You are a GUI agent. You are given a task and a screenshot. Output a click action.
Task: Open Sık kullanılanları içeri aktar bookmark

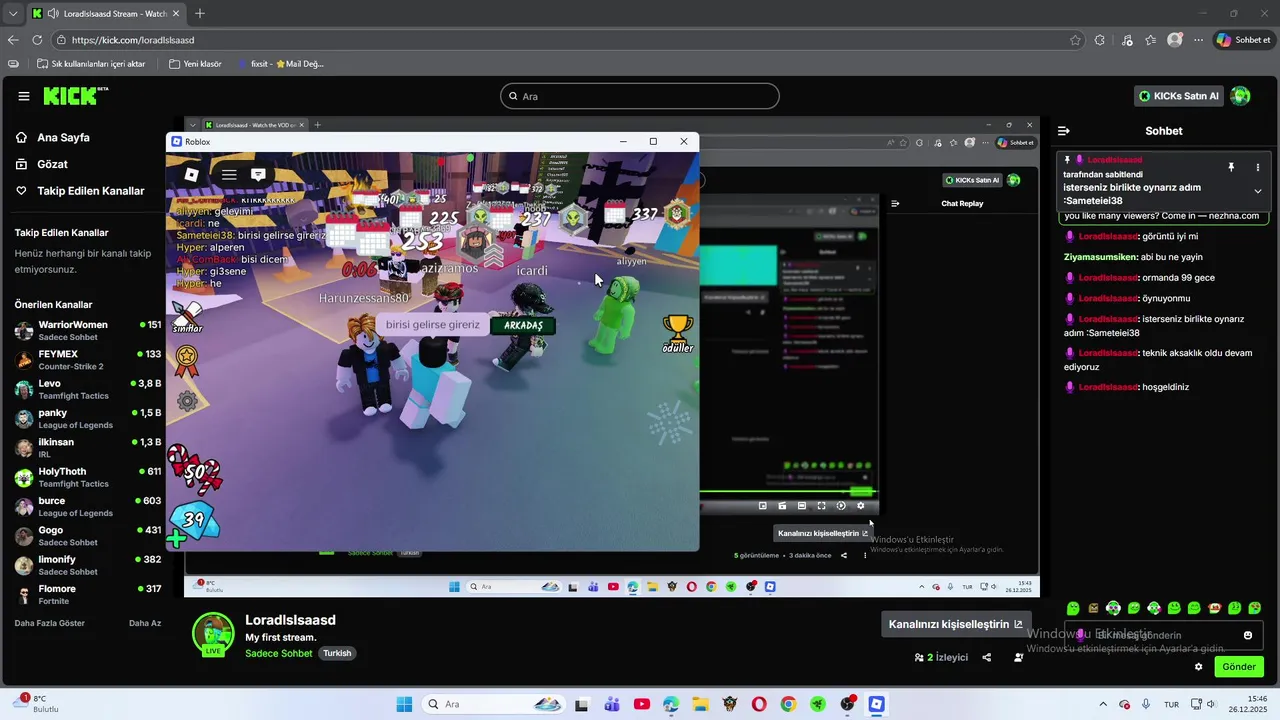(x=91, y=64)
